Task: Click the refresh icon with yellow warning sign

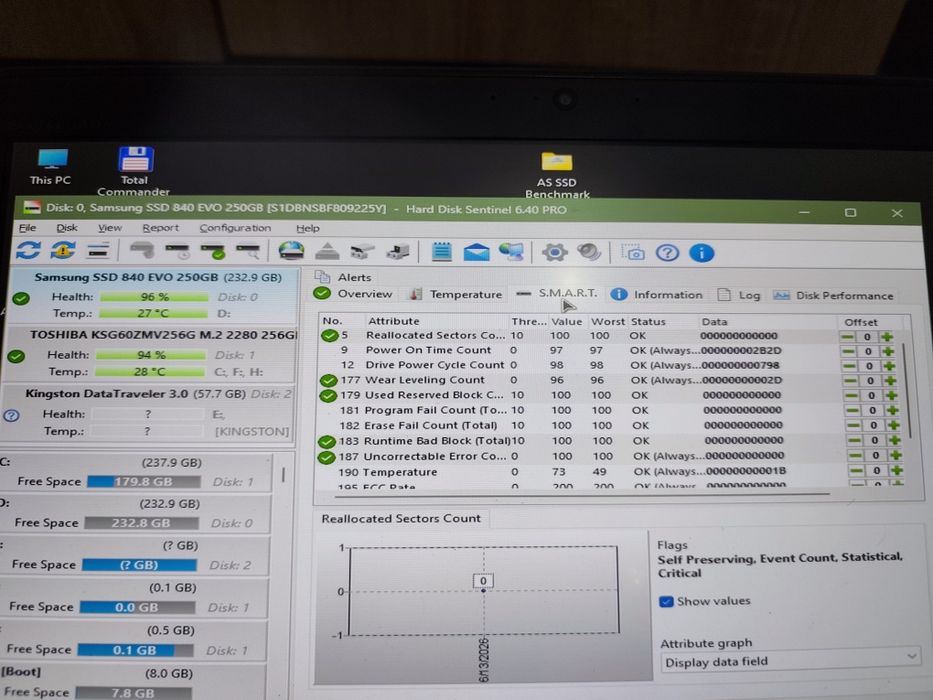Action: coord(63,251)
